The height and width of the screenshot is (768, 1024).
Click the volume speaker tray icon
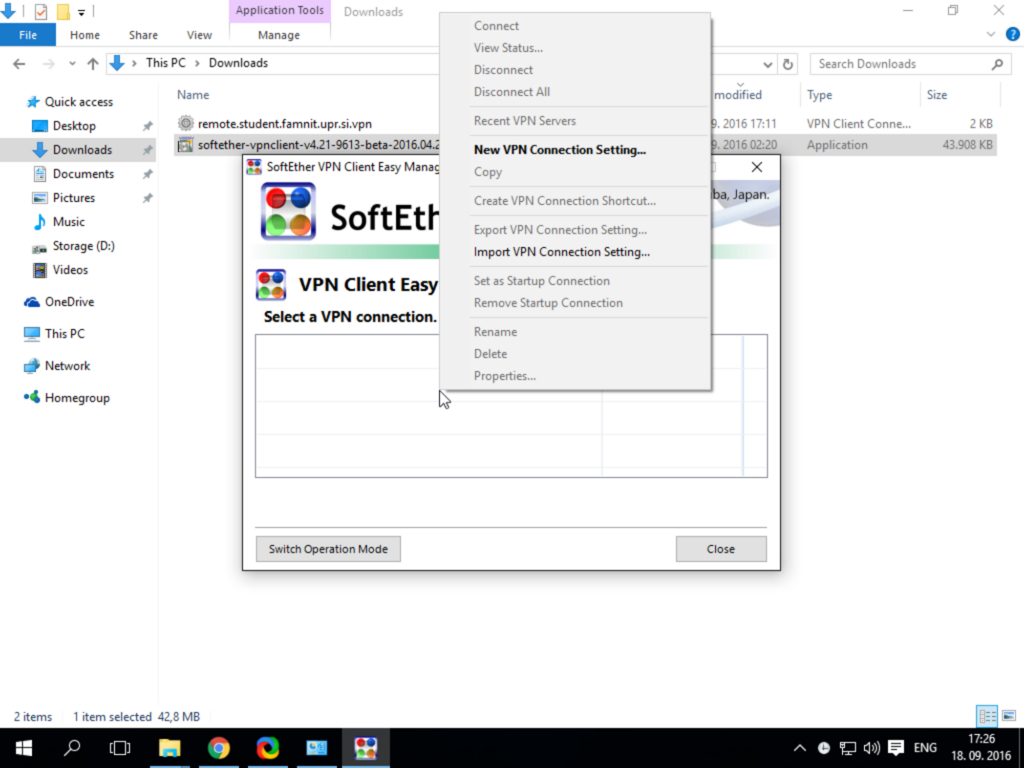tap(871, 748)
